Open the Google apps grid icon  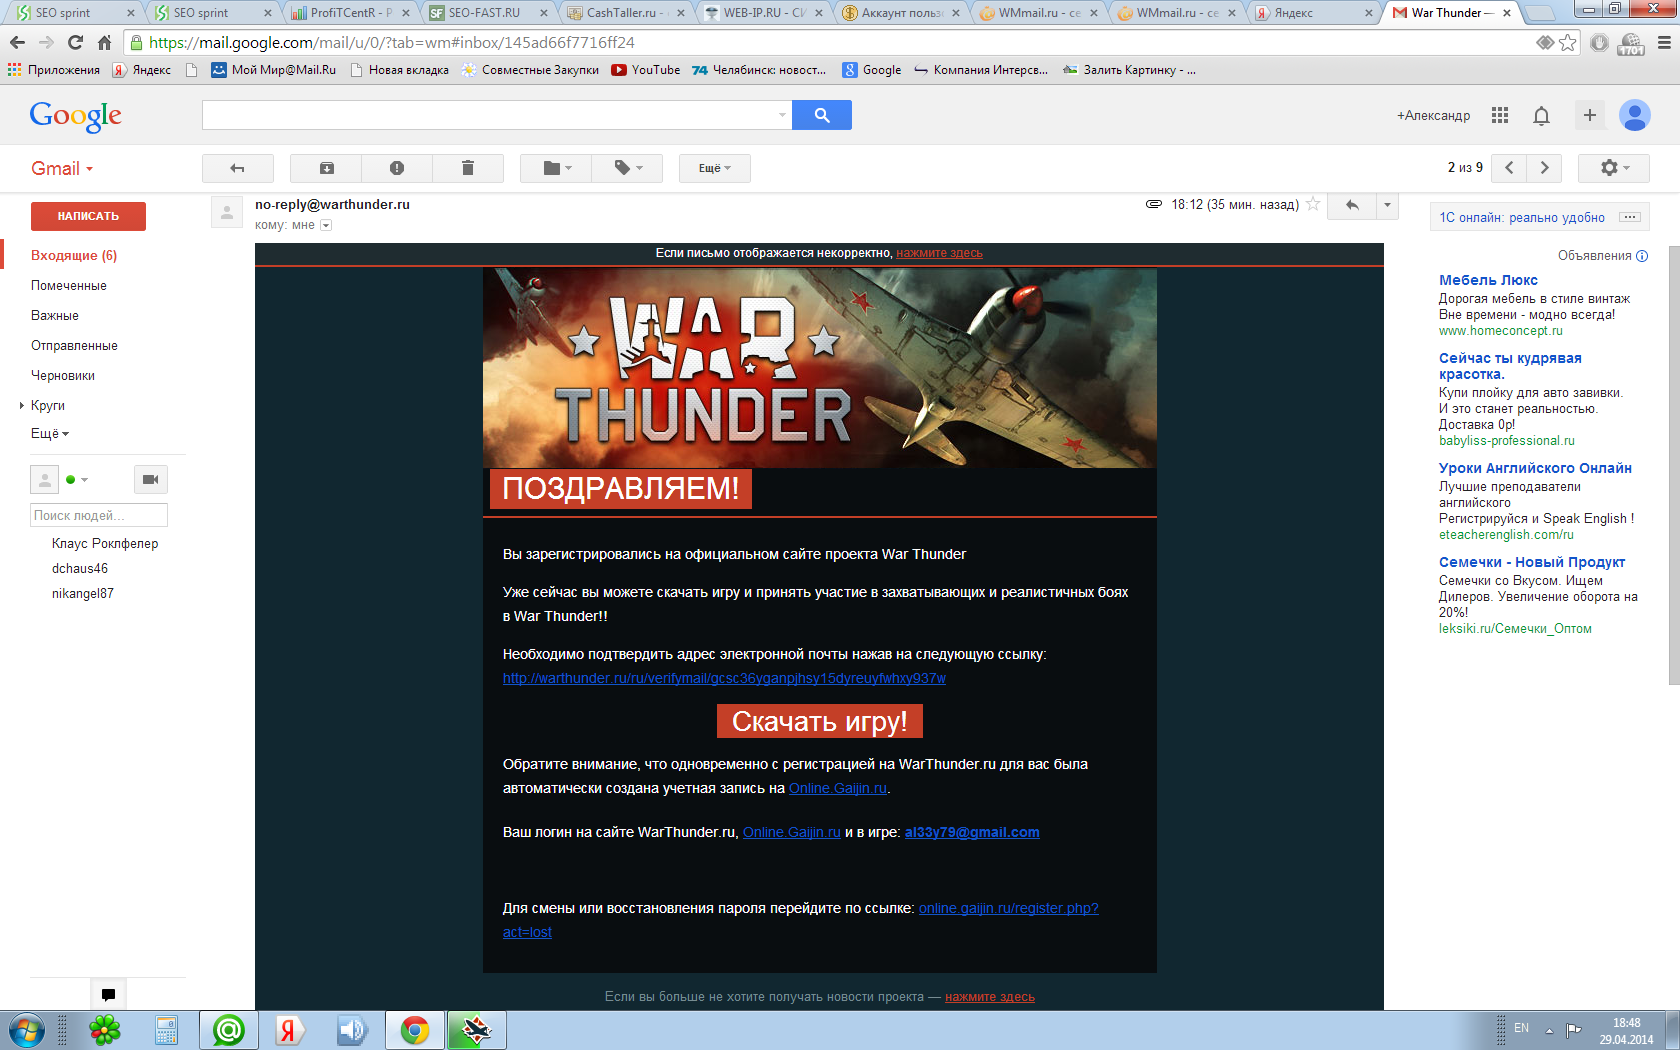(x=1500, y=115)
